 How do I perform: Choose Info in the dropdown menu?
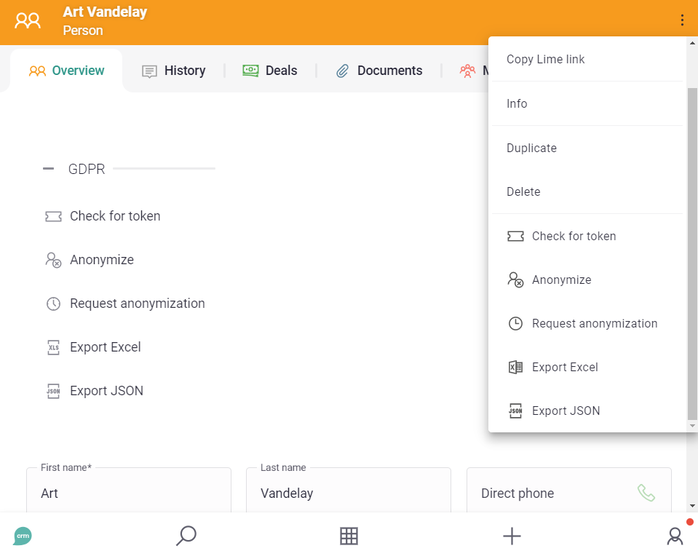[517, 104]
